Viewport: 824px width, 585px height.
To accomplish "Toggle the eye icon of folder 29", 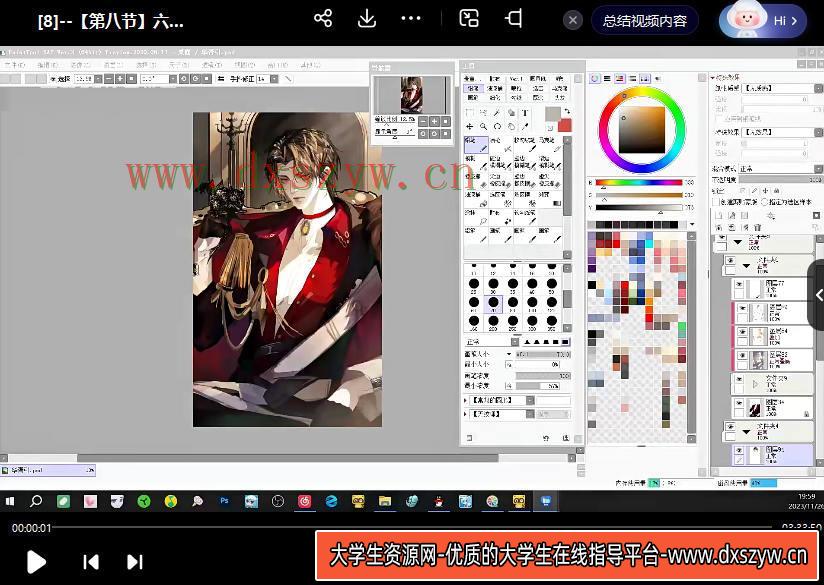I will (x=739, y=379).
